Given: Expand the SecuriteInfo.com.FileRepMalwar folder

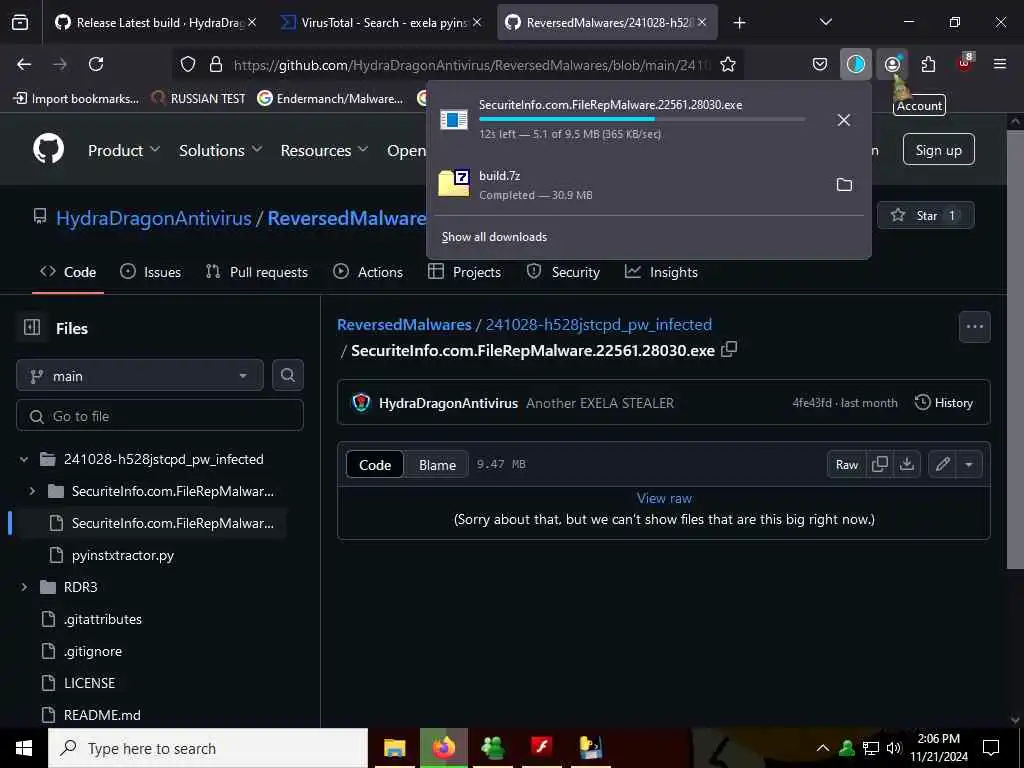Looking at the screenshot, I should 32,491.
